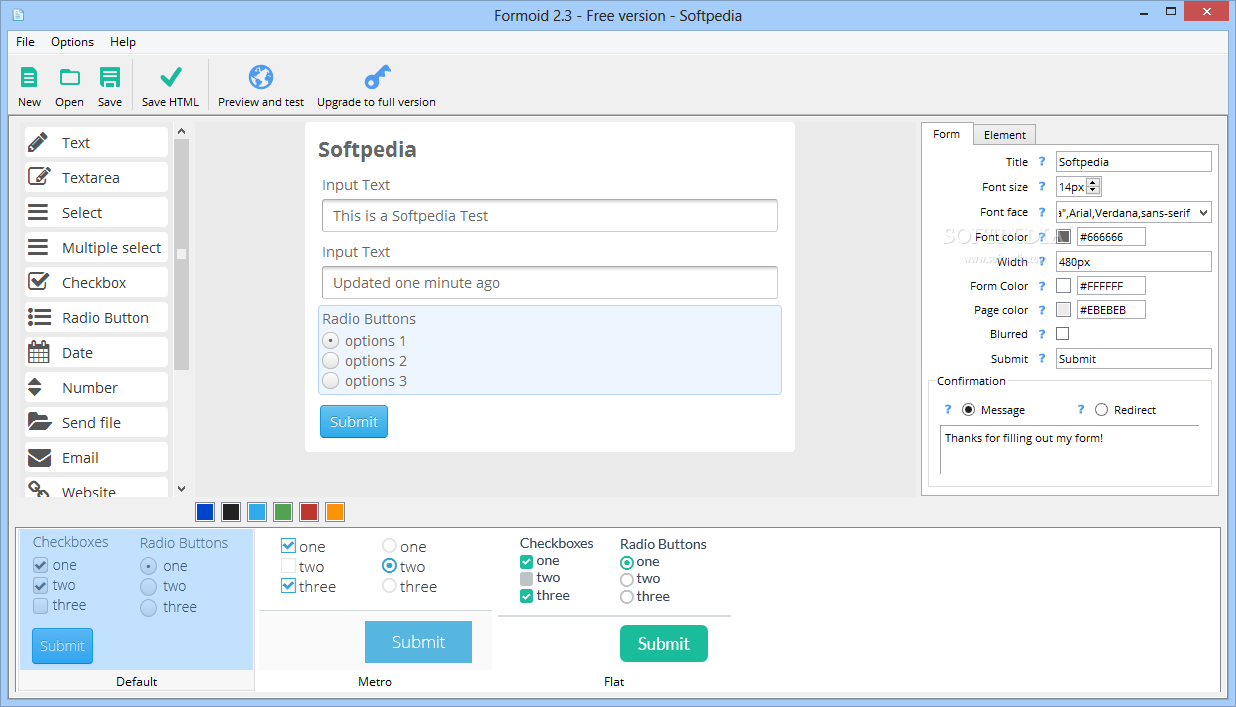Click the Submit button label input field
This screenshot has height=707, width=1236.
[1134, 359]
